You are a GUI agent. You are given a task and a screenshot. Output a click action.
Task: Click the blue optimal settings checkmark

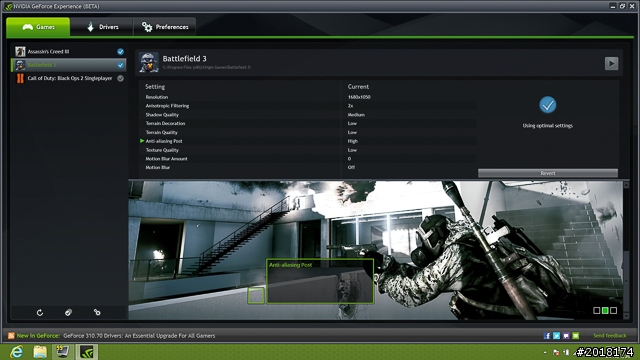548,105
